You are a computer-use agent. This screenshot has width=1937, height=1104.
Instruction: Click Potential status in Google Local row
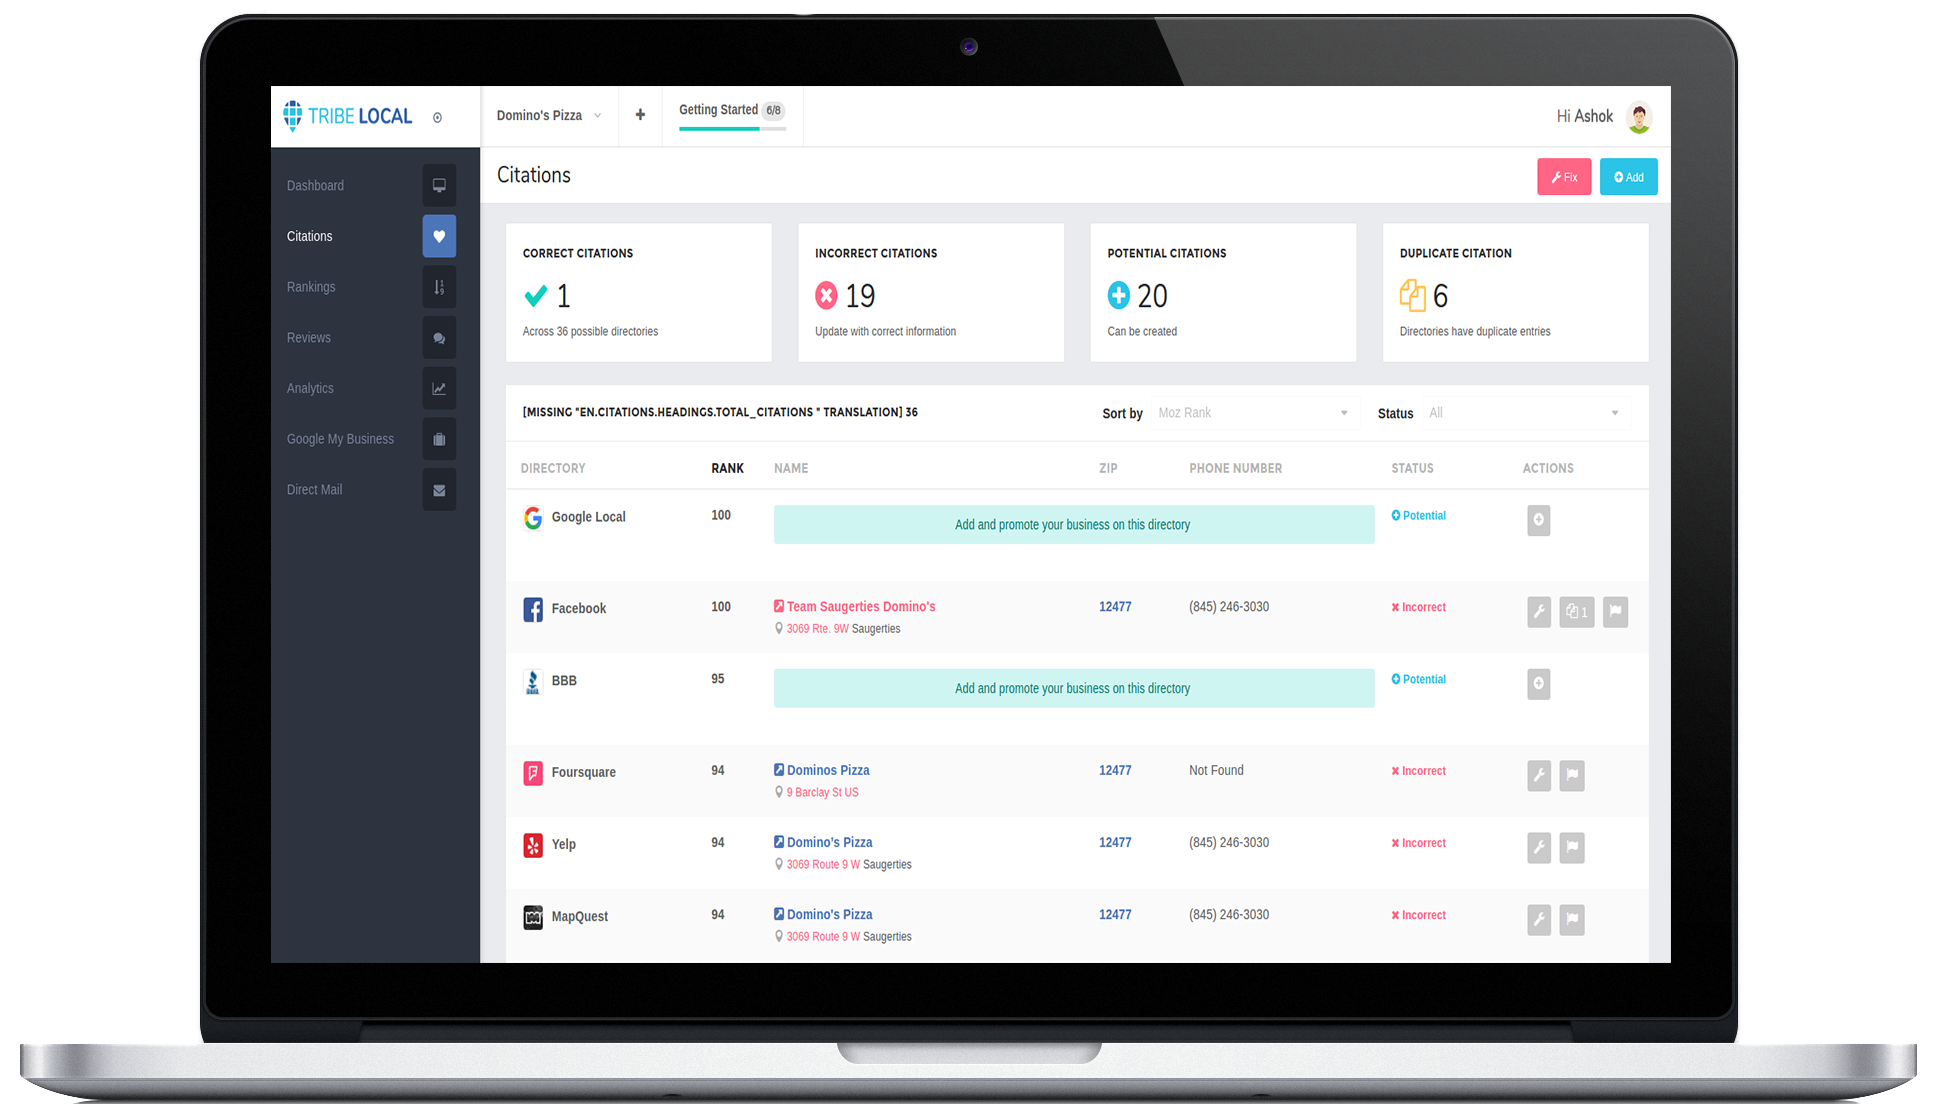point(1418,516)
